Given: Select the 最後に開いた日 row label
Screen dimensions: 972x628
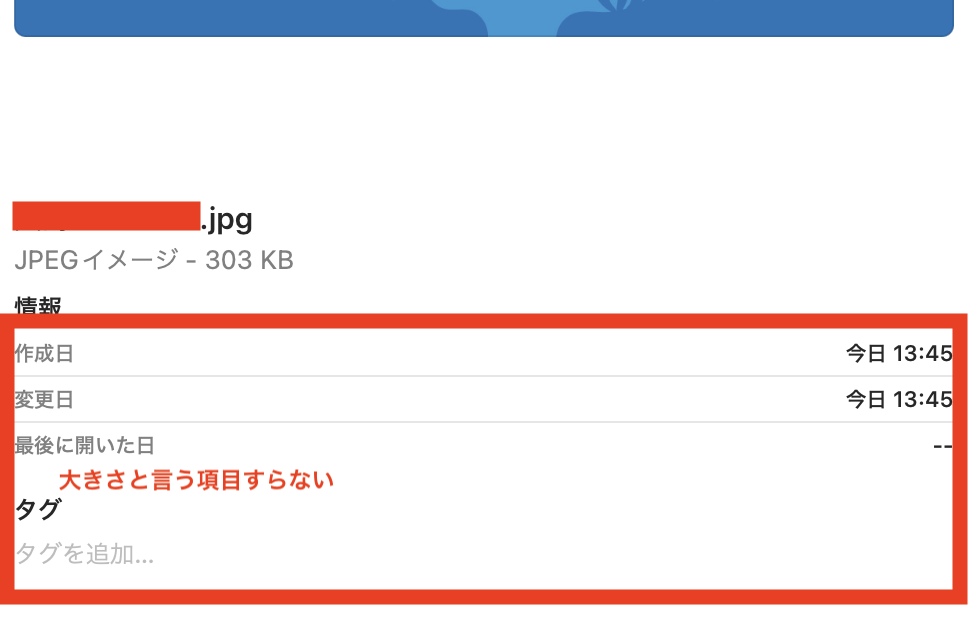Looking at the screenshot, I should [84, 446].
